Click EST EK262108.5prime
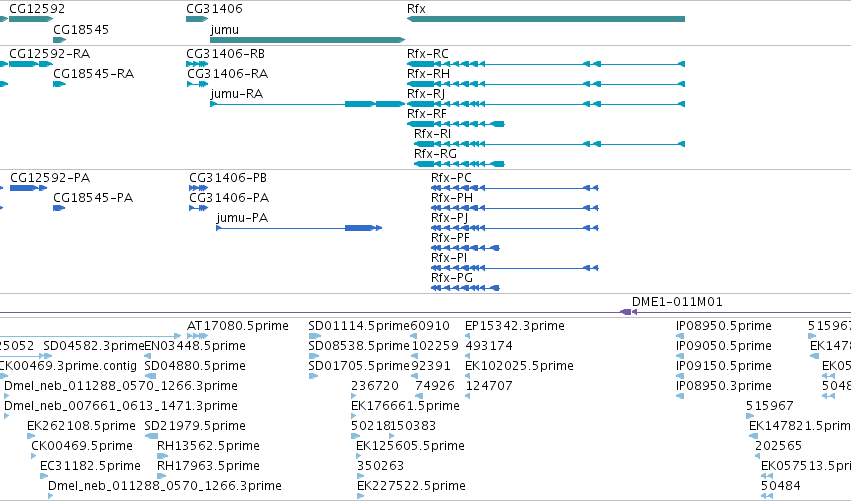The height and width of the screenshot is (501, 851). tap(81, 427)
